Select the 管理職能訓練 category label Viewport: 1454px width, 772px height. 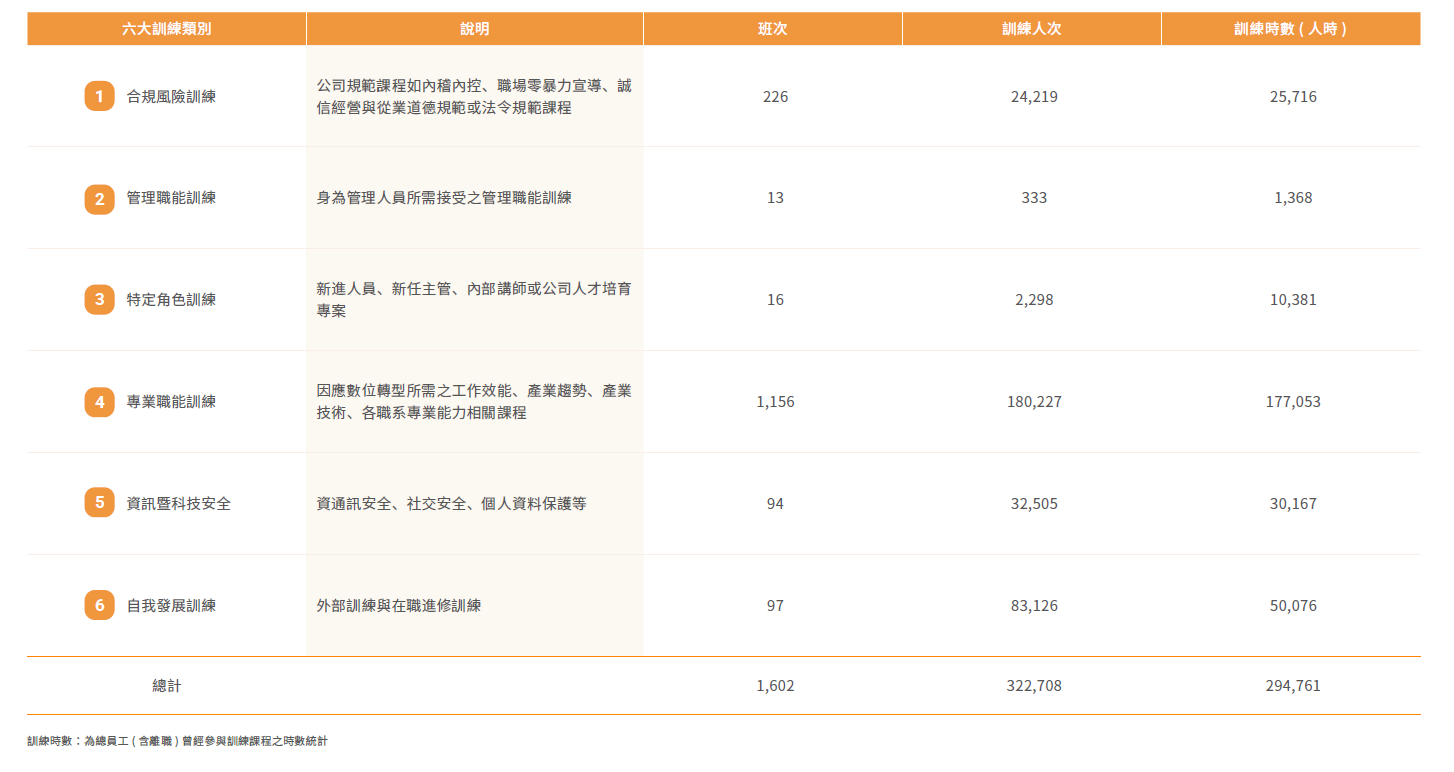(171, 198)
